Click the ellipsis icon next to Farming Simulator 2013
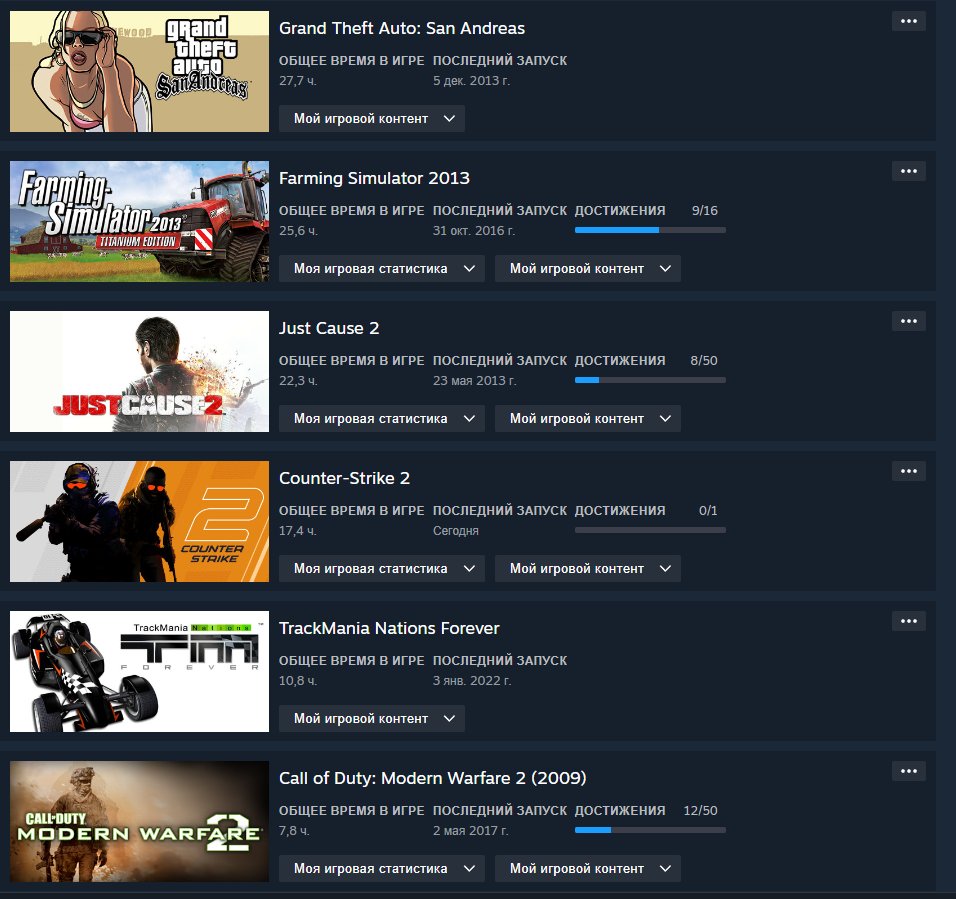The image size is (956, 899). [908, 170]
